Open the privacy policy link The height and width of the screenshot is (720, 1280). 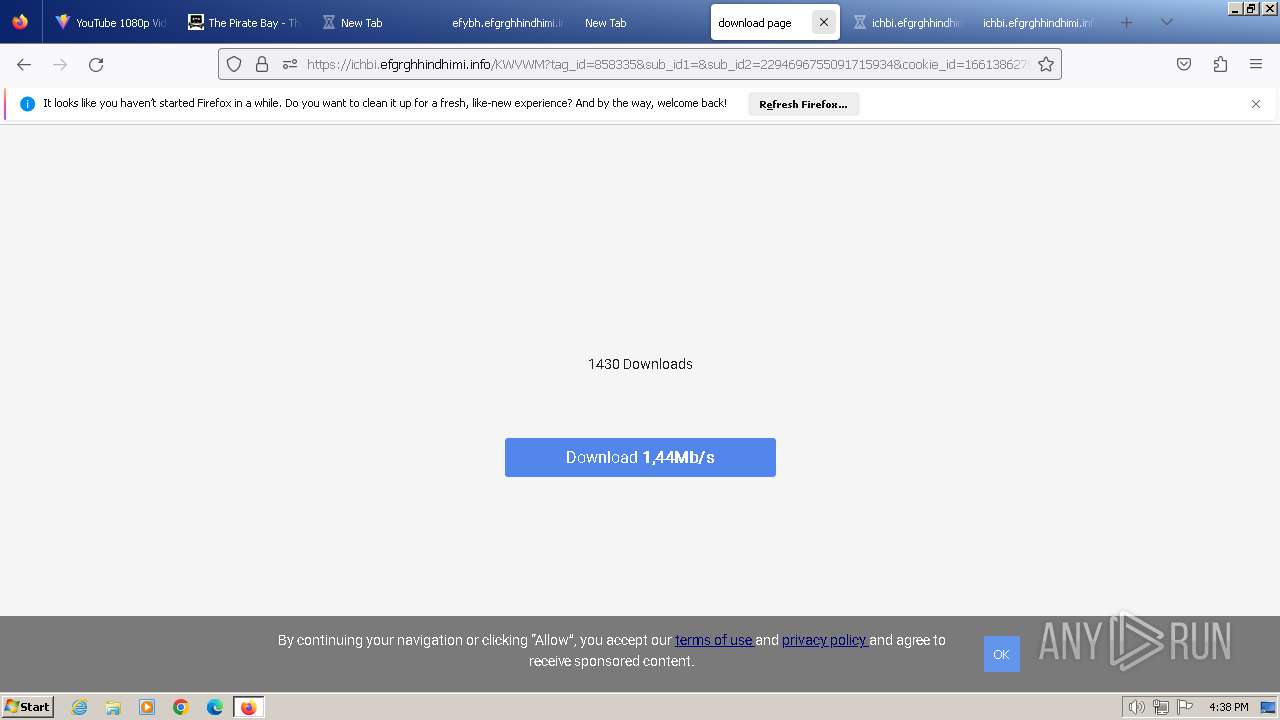tap(825, 640)
